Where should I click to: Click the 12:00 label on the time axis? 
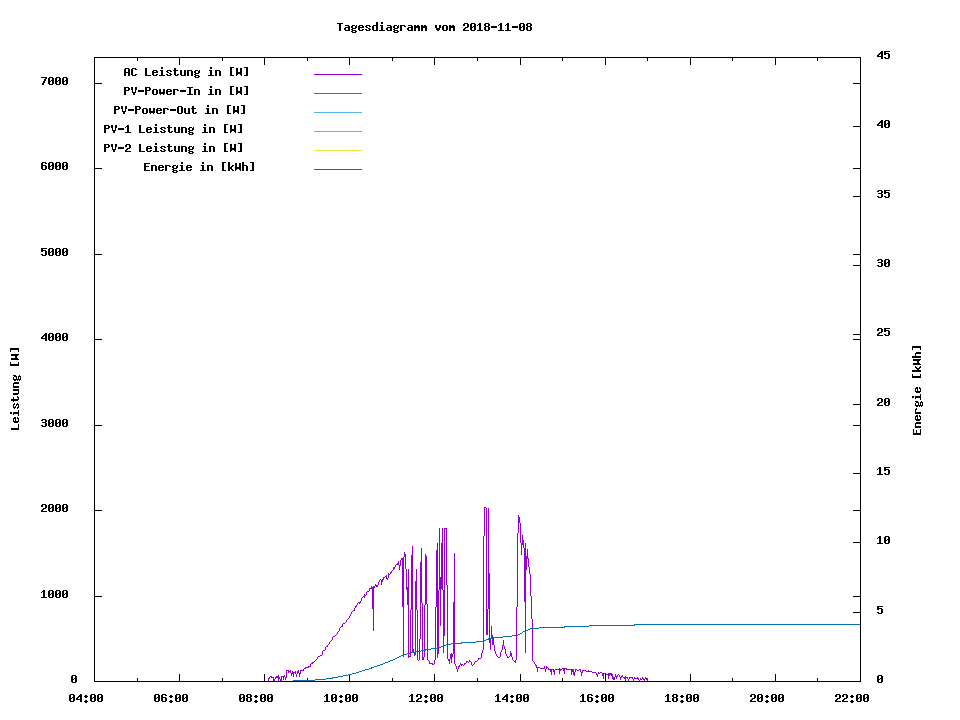click(427, 699)
